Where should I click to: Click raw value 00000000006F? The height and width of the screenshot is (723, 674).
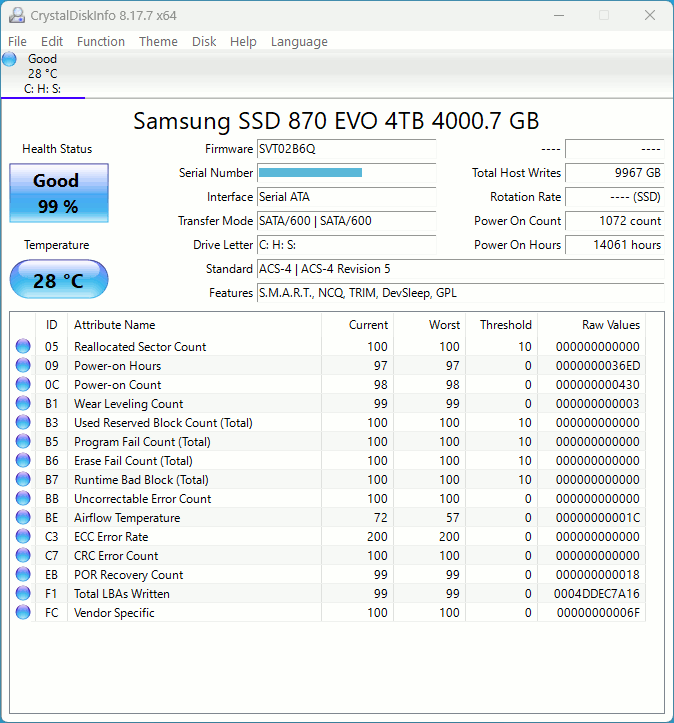[598, 613]
